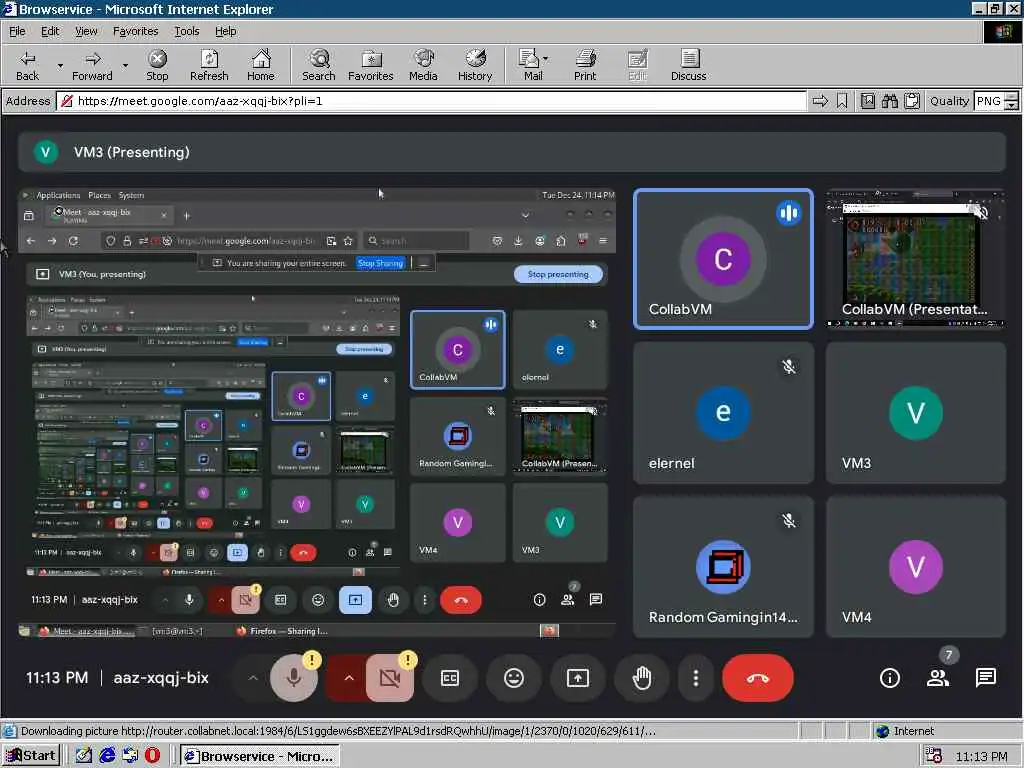This screenshot has height=768, width=1024.
Task: Select the elernel participant tile
Action: [x=724, y=413]
